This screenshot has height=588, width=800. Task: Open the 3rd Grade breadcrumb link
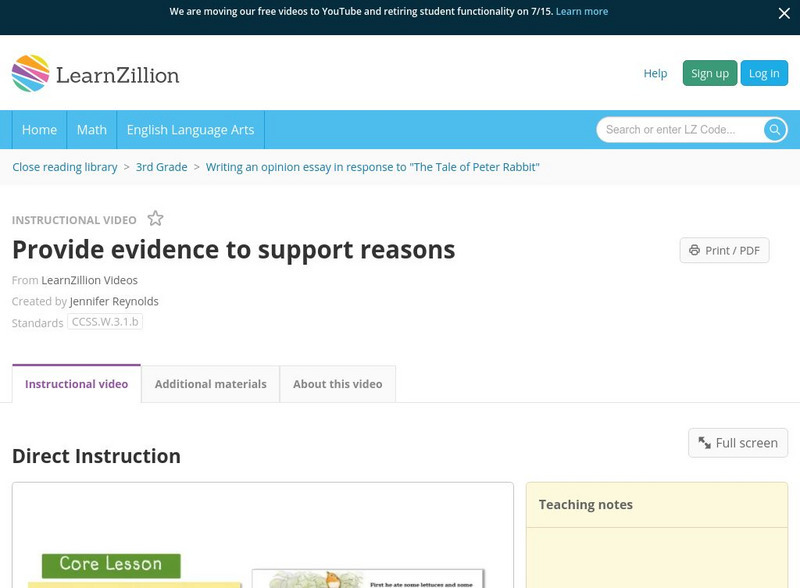(x=160, y=166)
